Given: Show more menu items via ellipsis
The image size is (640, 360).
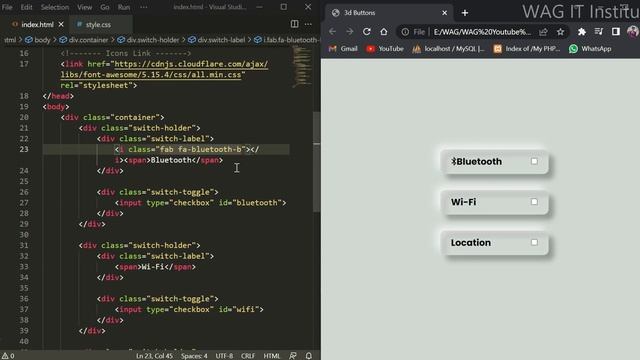Looking at the screenshot, I should pyautogui.click(x=144, y=7).
